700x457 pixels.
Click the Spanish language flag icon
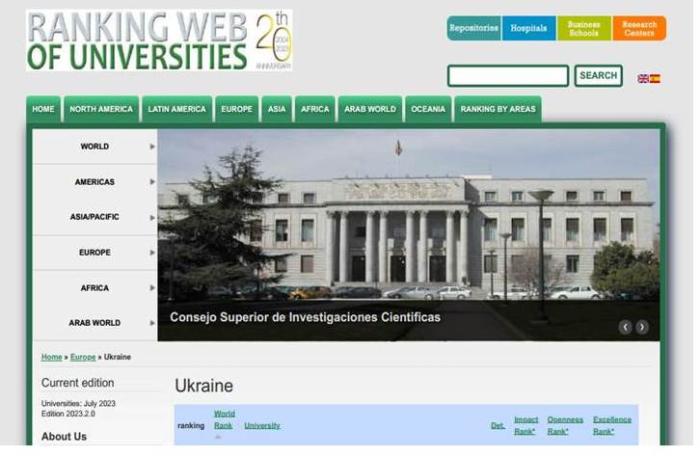(655, 78)
